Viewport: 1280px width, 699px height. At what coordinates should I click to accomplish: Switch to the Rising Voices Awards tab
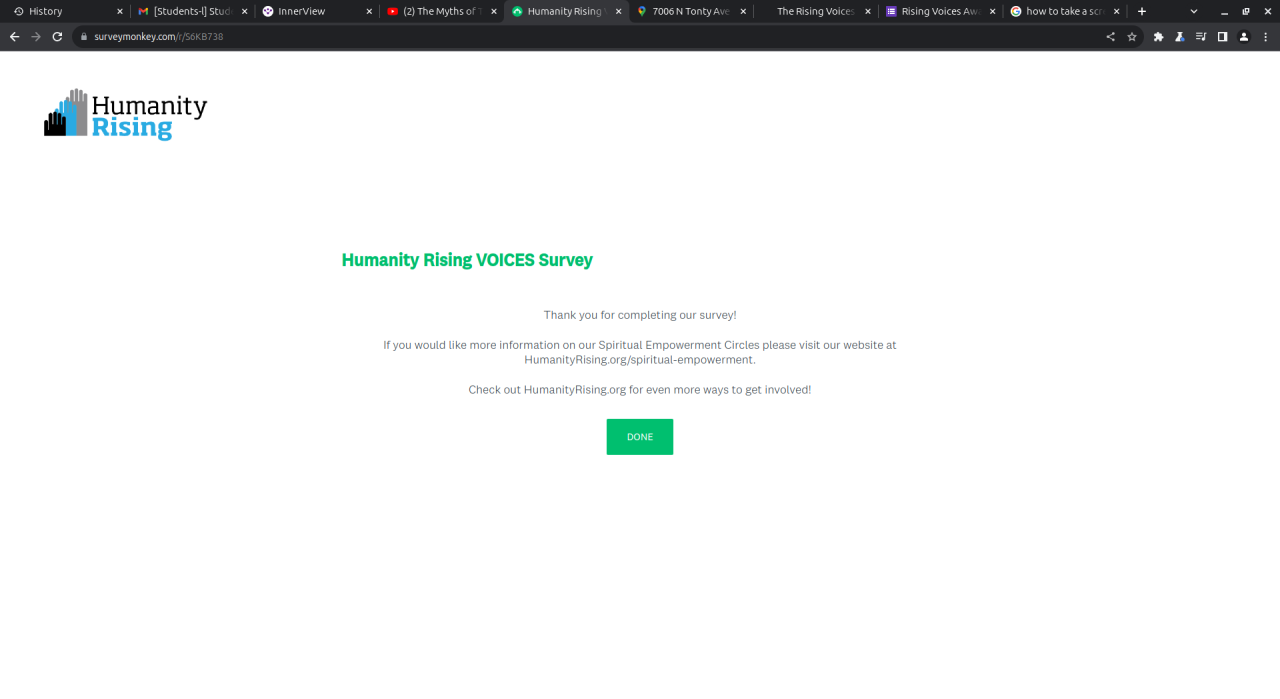coord(941,12)
